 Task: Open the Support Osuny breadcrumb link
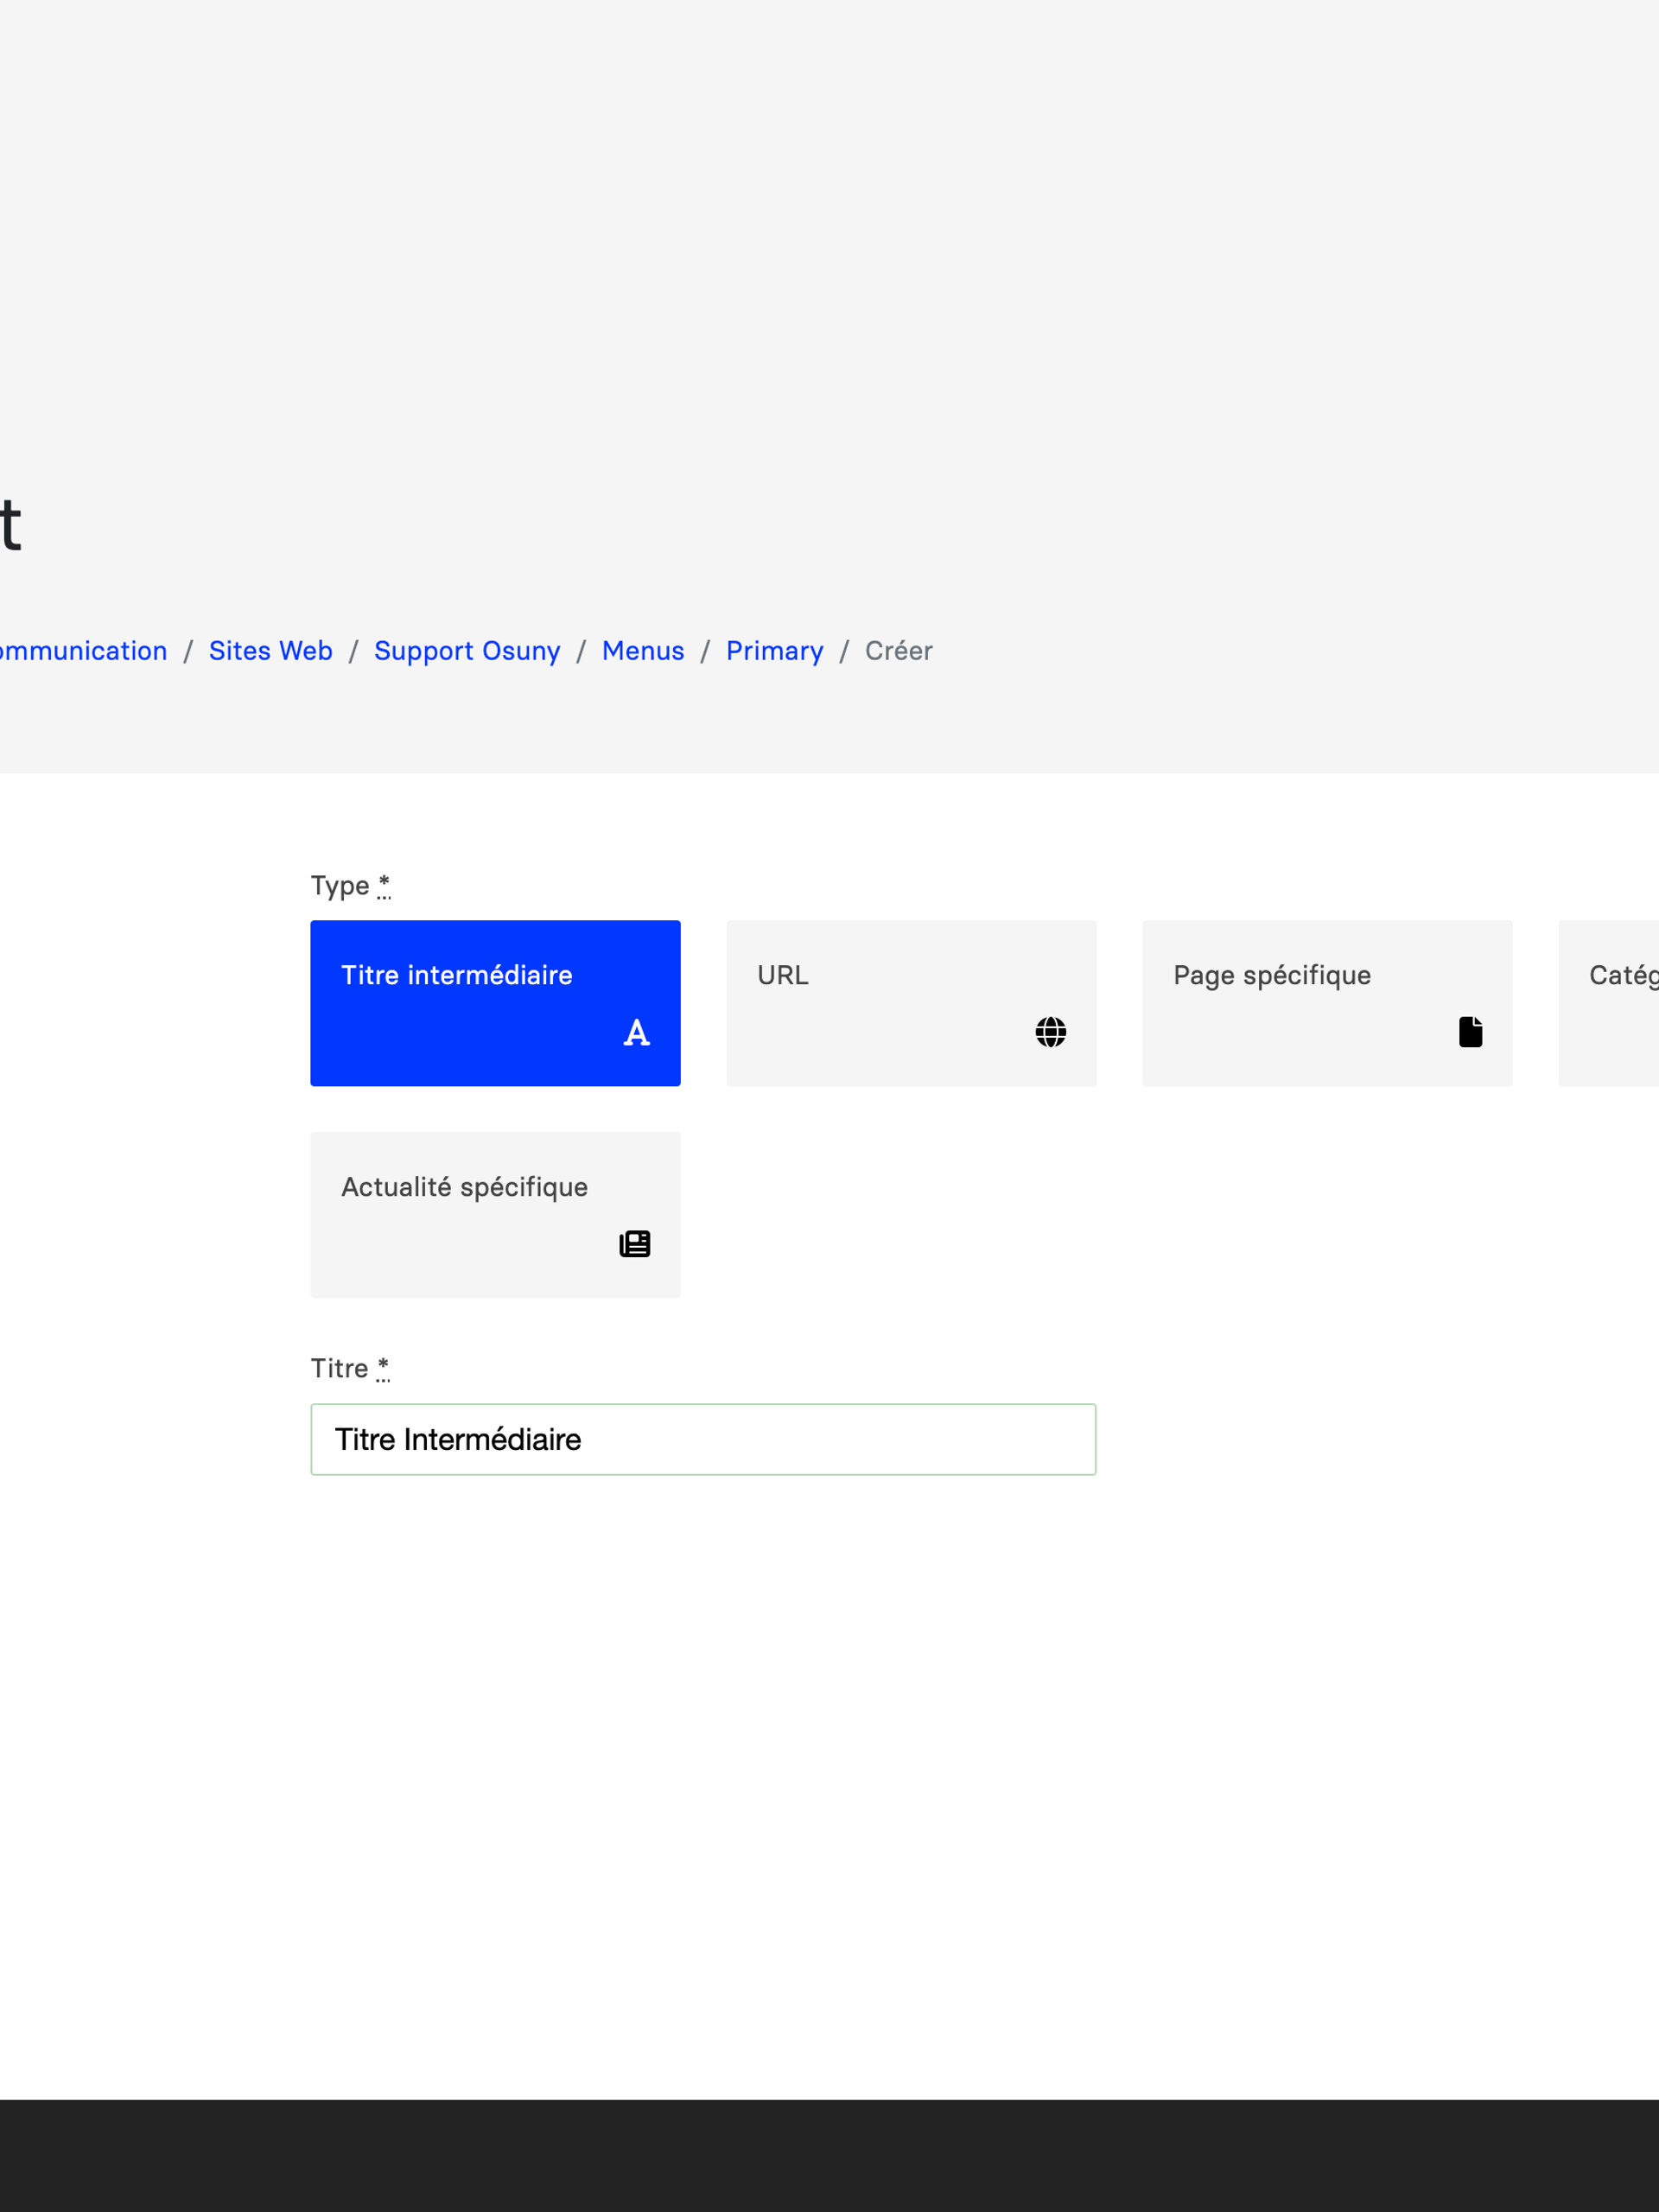pyautogui.click(x=467, y=651)
